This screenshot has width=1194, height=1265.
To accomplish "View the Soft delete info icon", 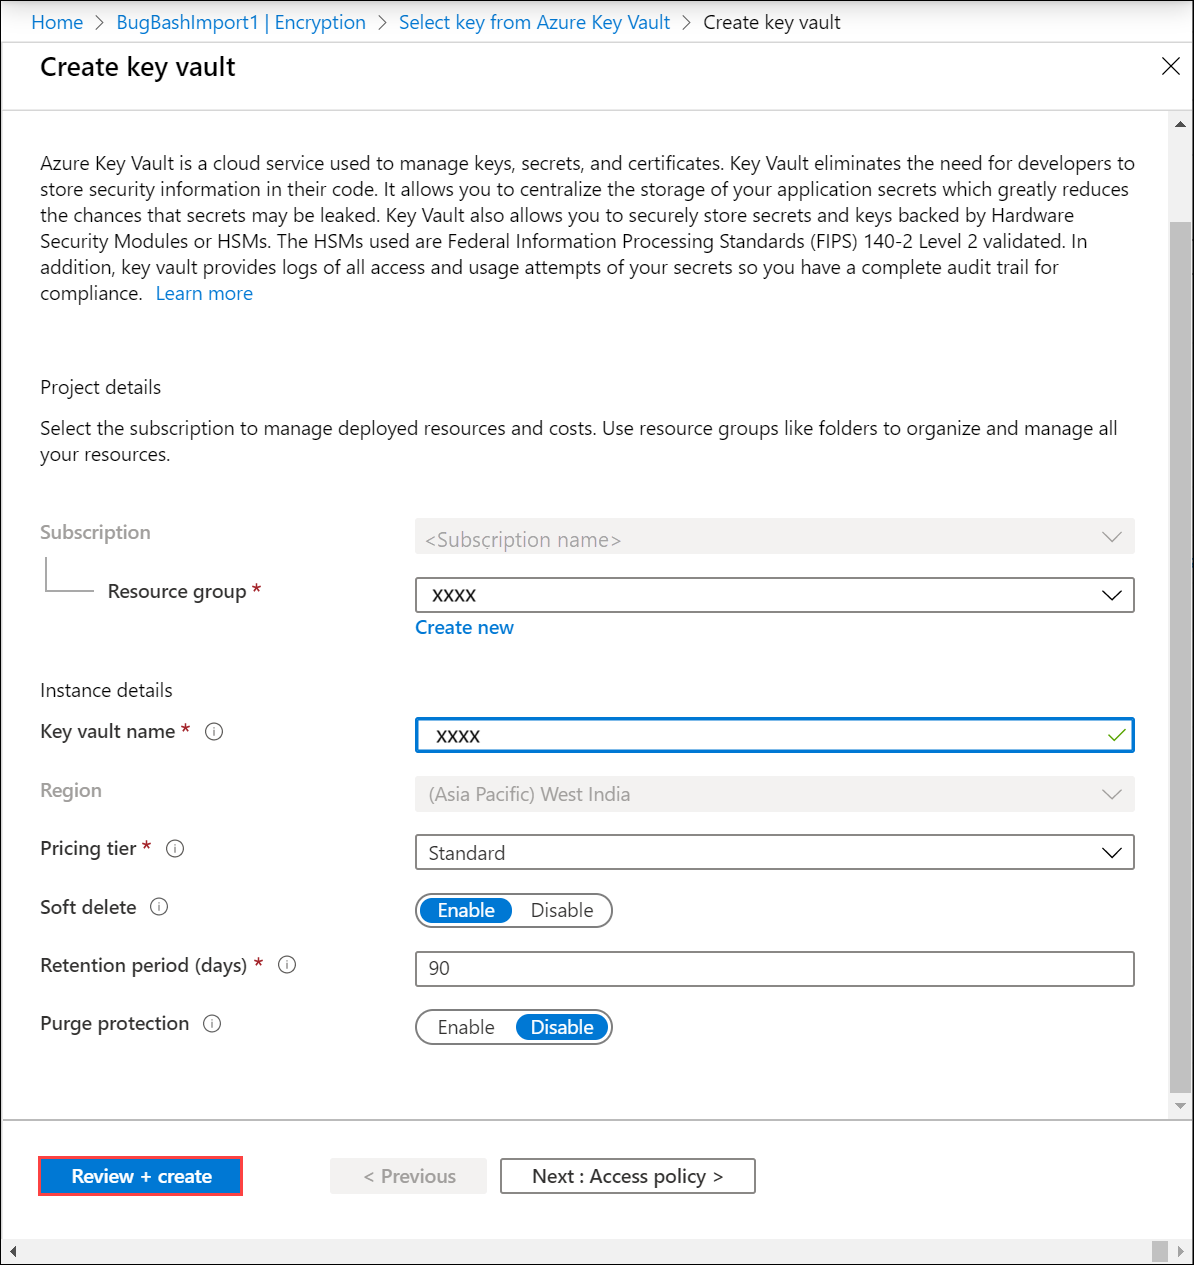I will click(x=159, y=907).
